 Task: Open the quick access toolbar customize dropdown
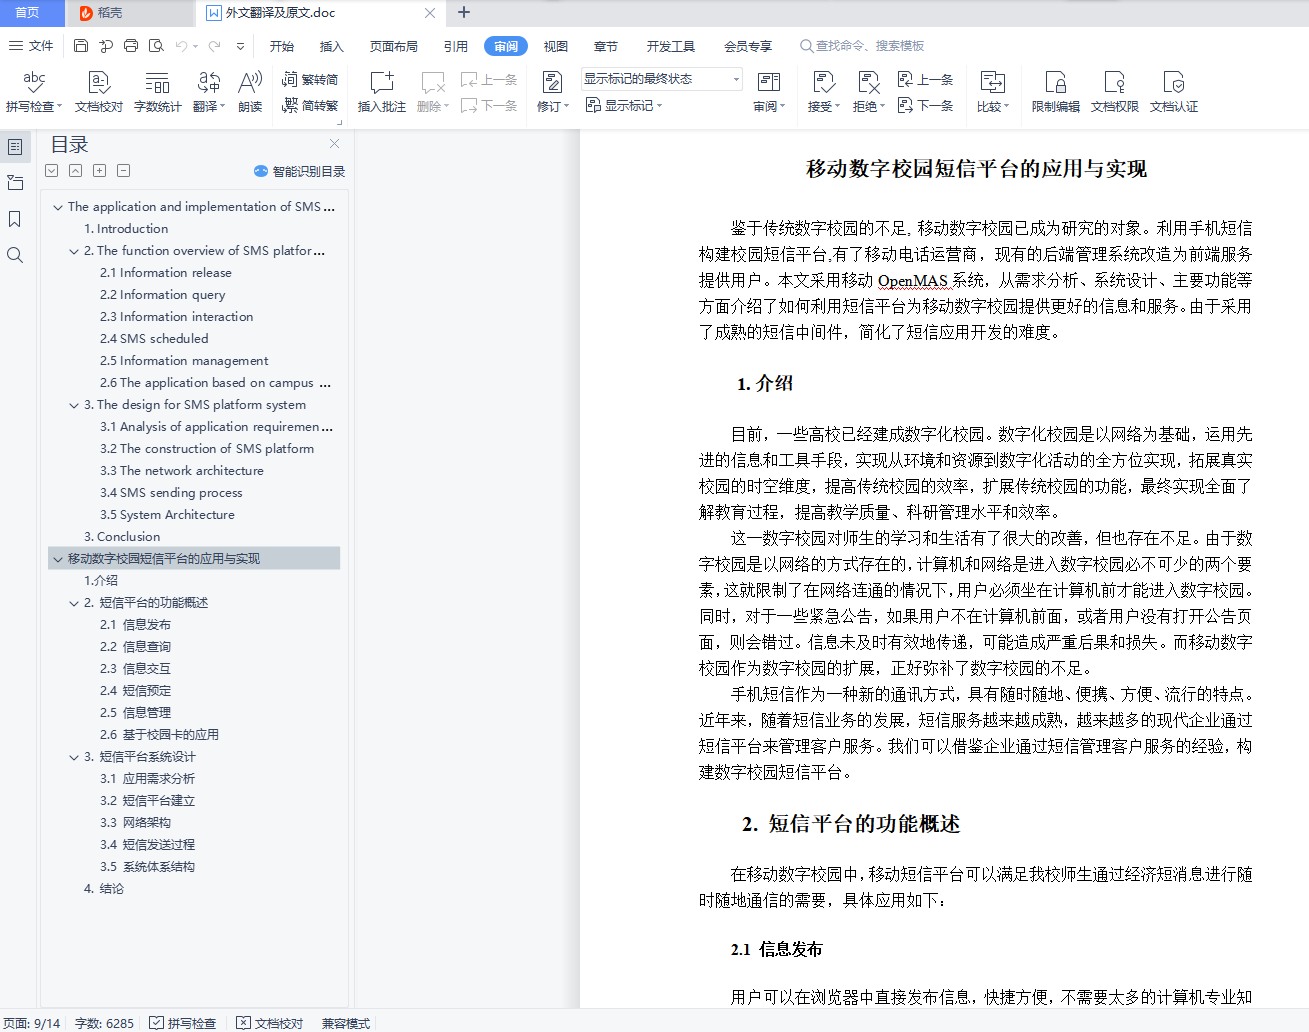[240, 46]
